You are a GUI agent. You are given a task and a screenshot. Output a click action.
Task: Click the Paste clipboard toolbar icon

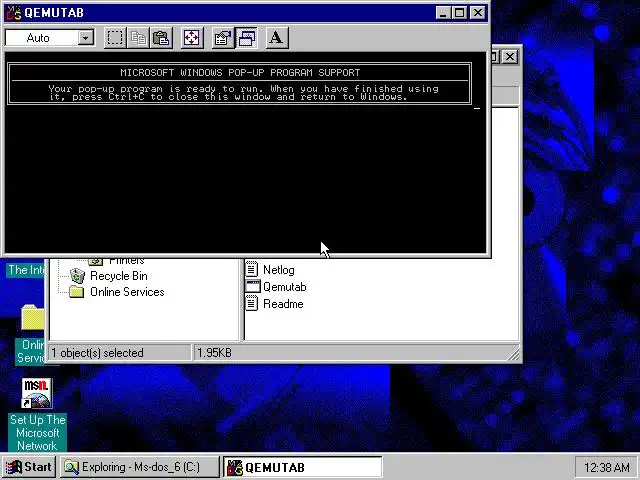coord(161,38)
